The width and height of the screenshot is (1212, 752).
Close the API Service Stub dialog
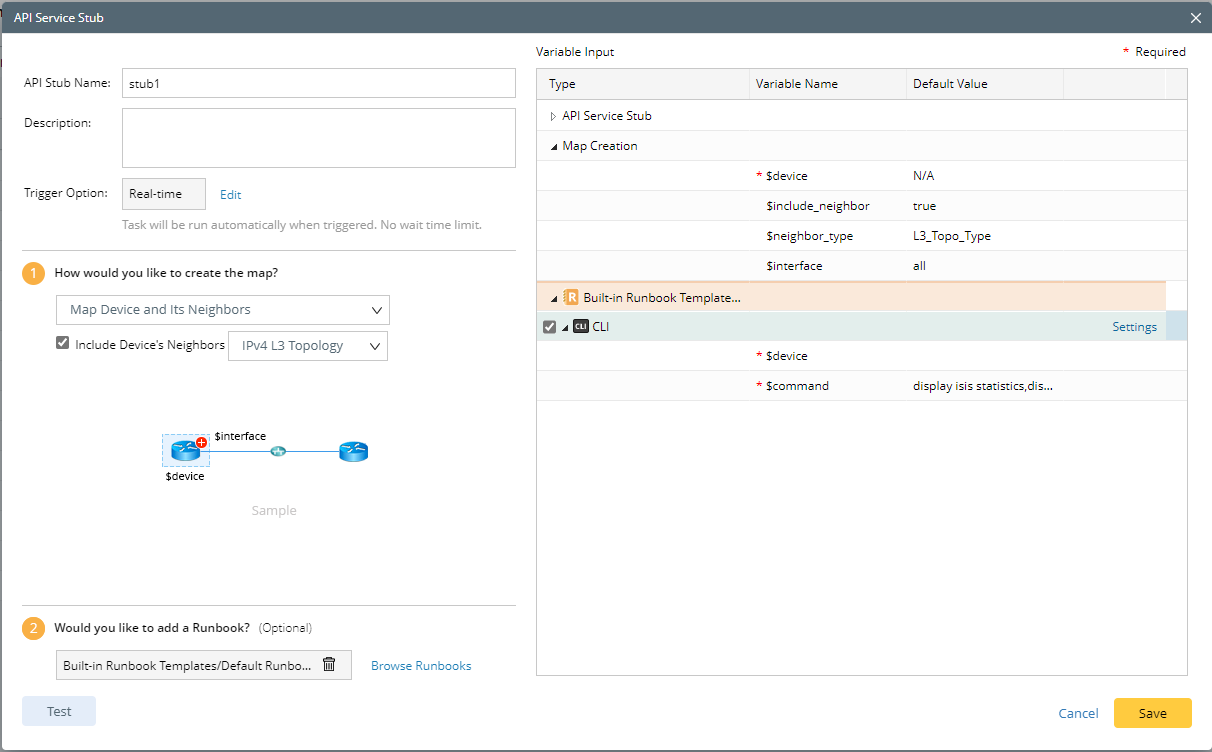[x=1195, y=18]
